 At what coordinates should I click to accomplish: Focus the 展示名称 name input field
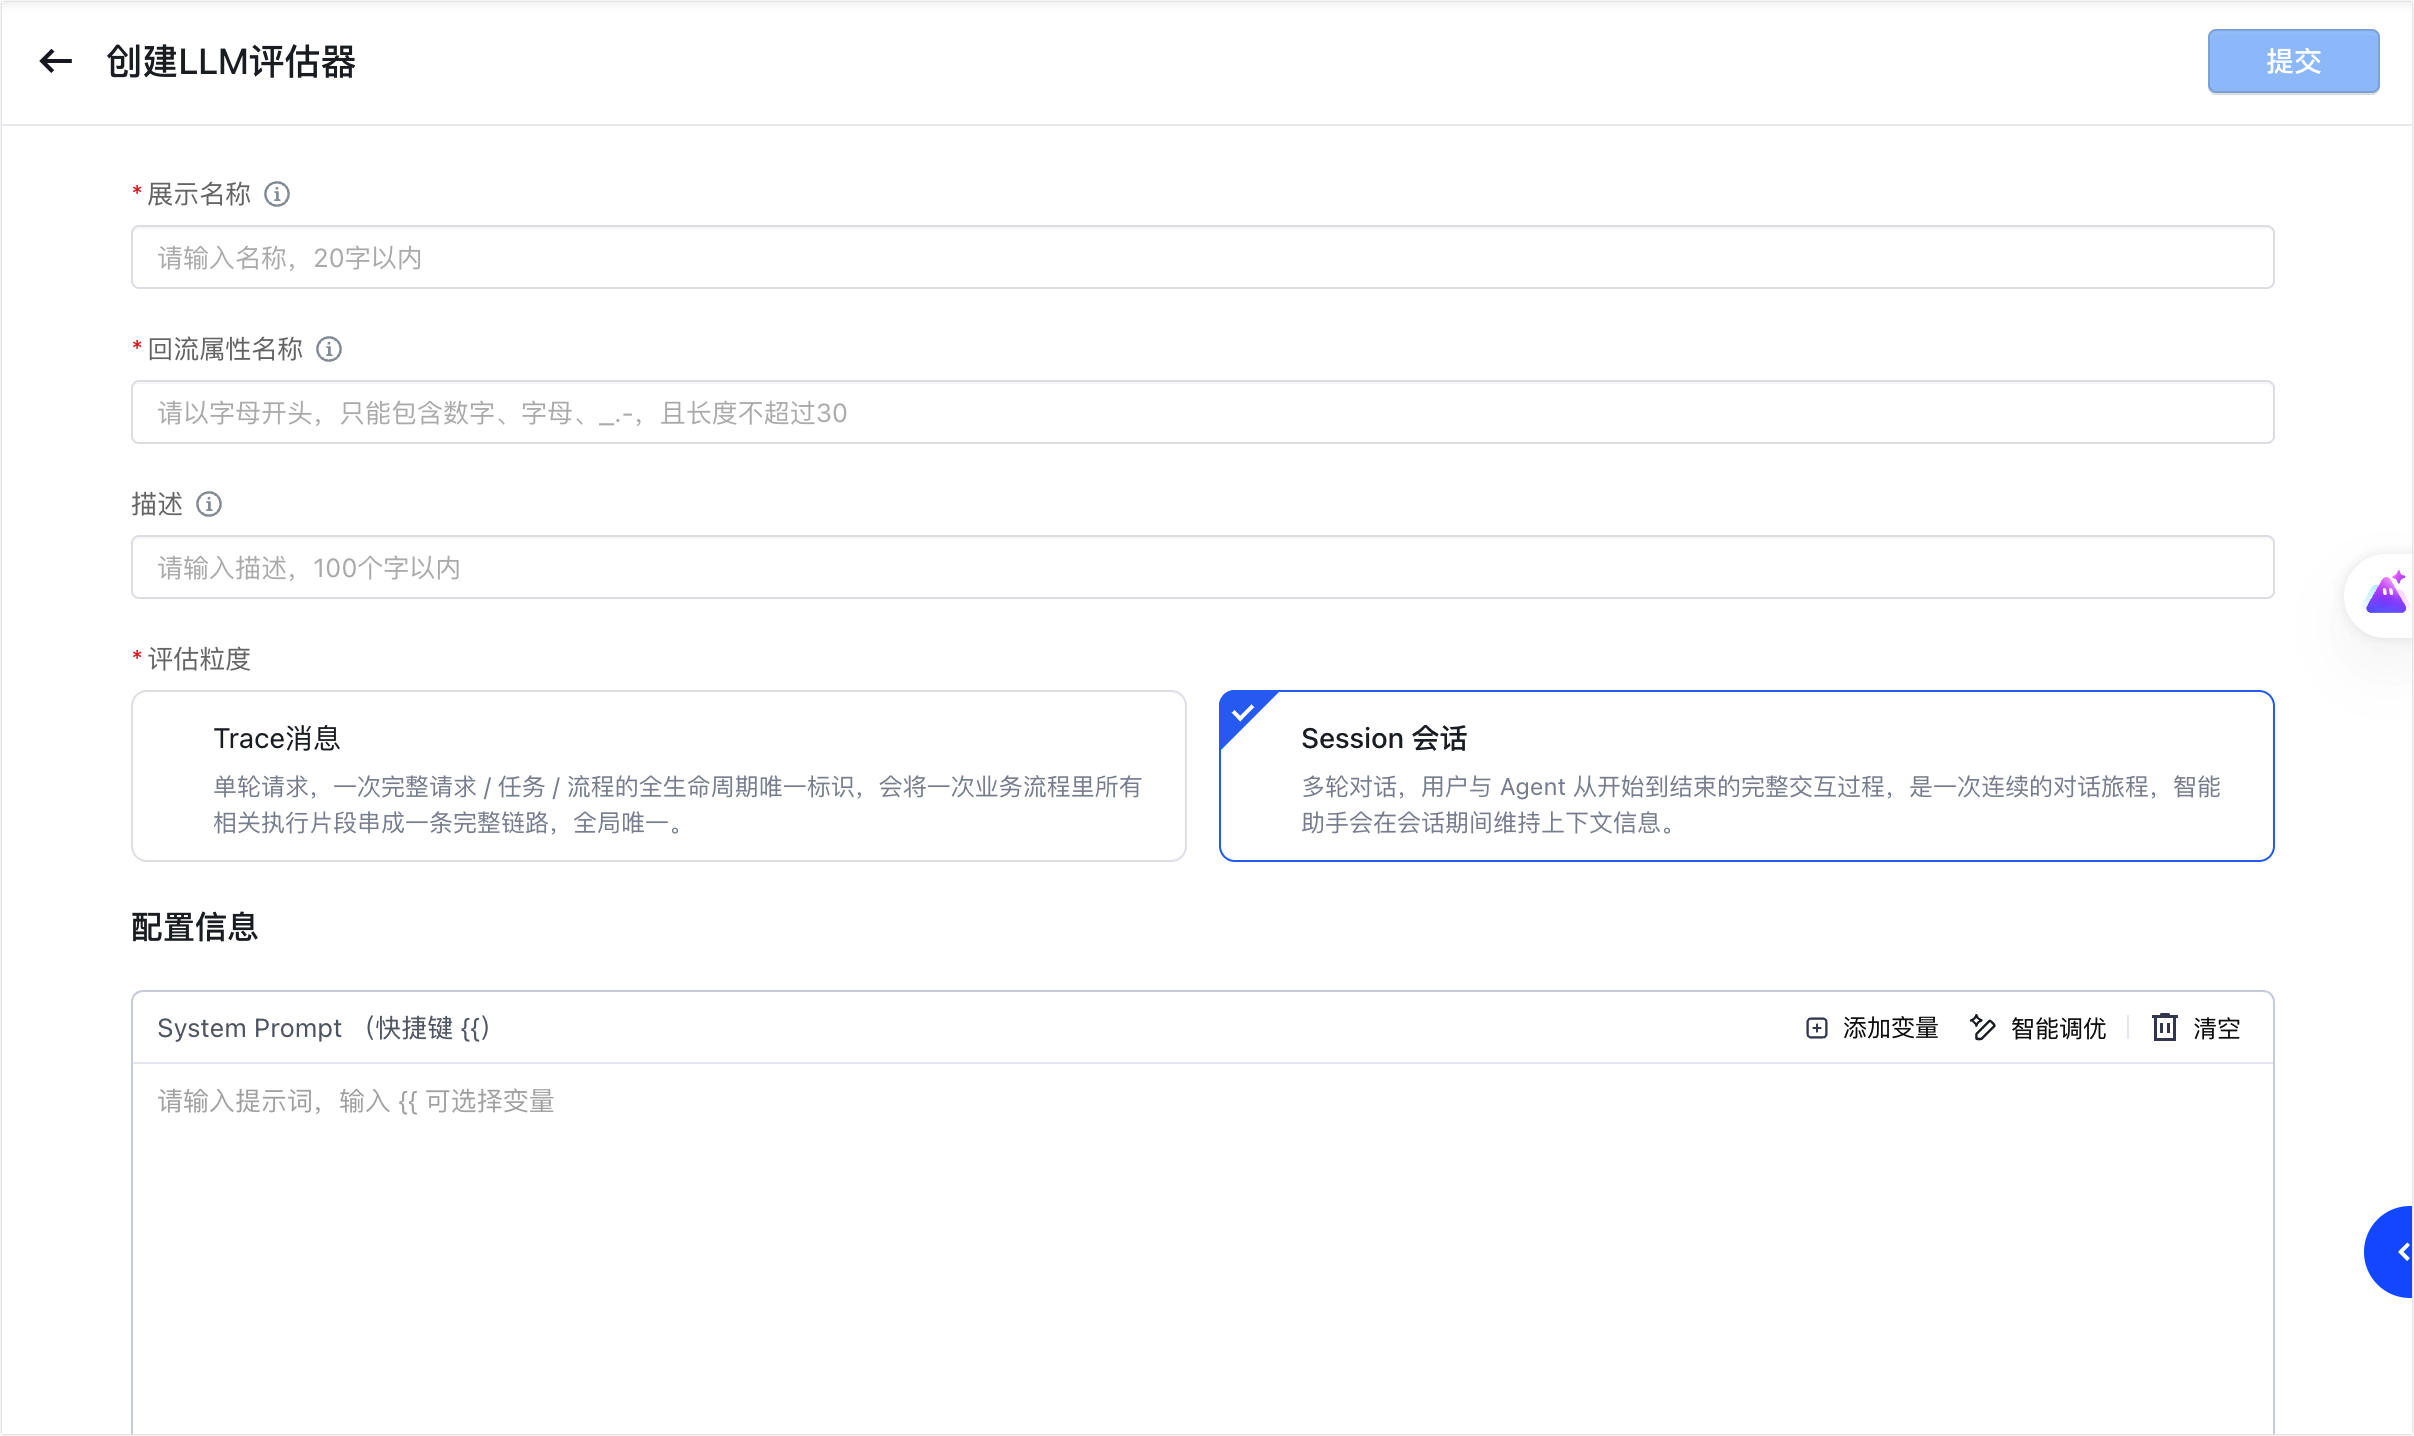[x=1202, y=258]
